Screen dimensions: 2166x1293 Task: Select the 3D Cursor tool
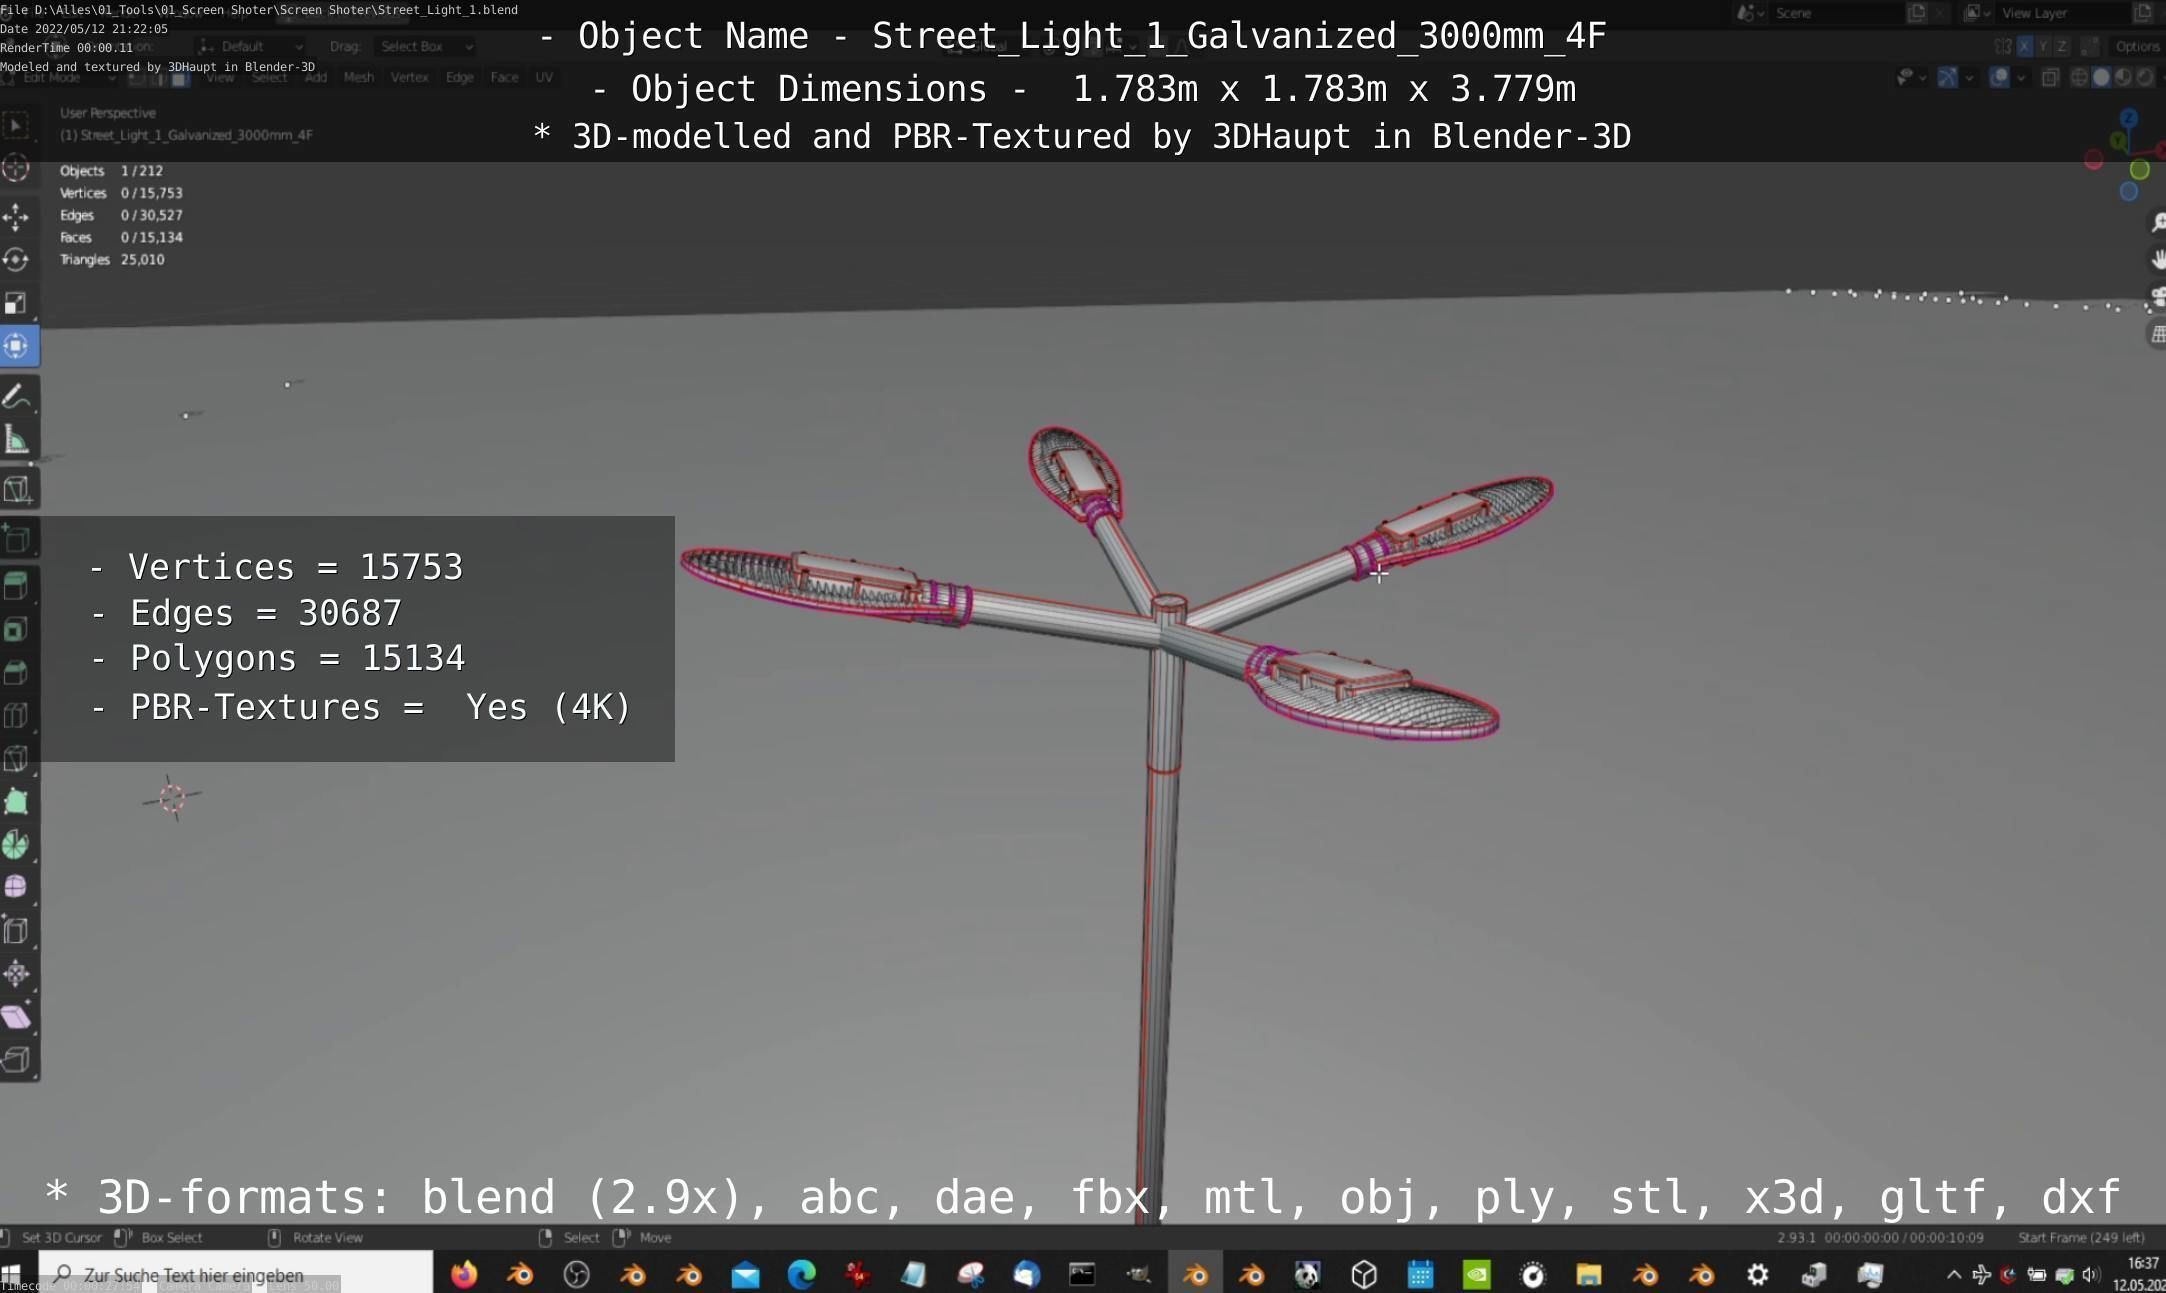[x=16, y=169]
